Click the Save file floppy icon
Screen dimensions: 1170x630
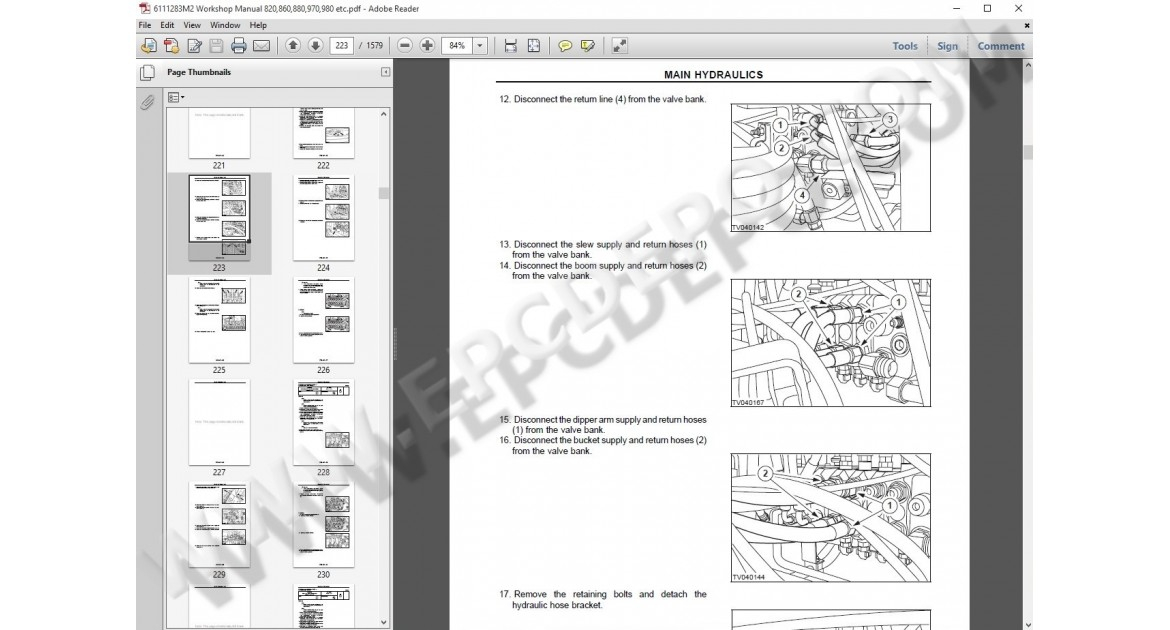tap(216, 46)
